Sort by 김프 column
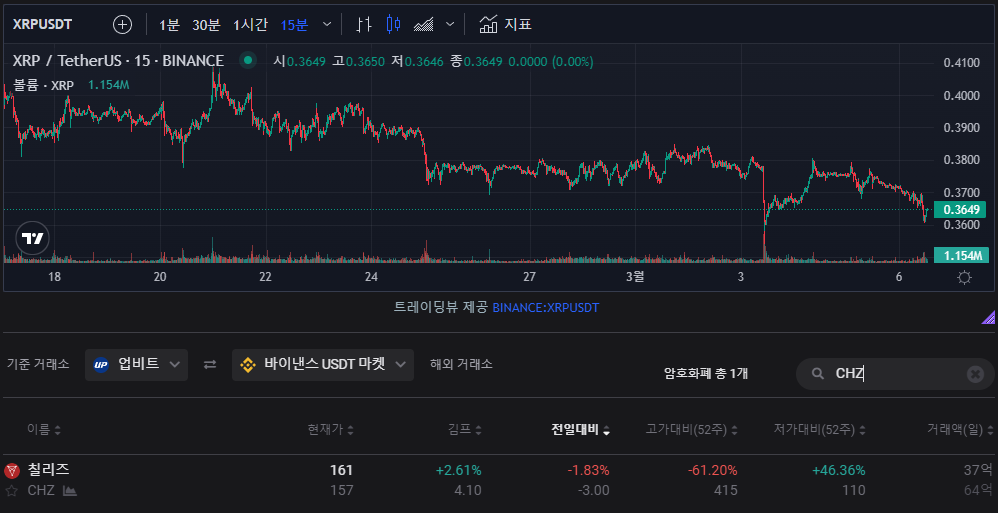Viewport: 998px width, 513px height. tap(467, 430)
